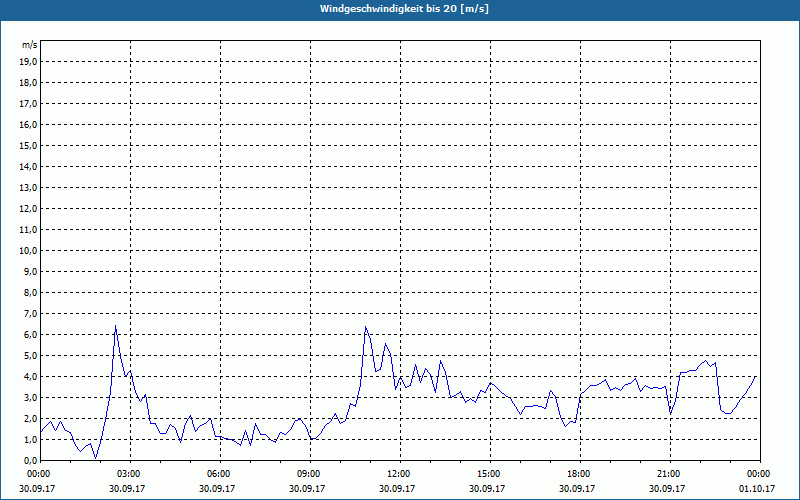Click the '30.09.17' date under the '12:00' label

(x=397, y=488)
